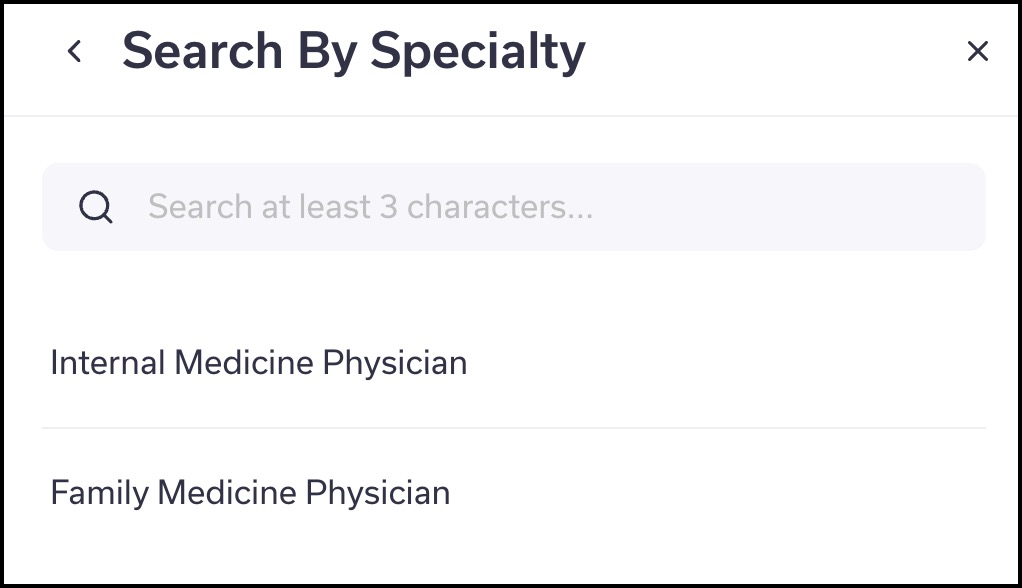The image size is (1022, 588).
Task: Select Family Medicine Physician specialty
Action: tap(514, 493)
